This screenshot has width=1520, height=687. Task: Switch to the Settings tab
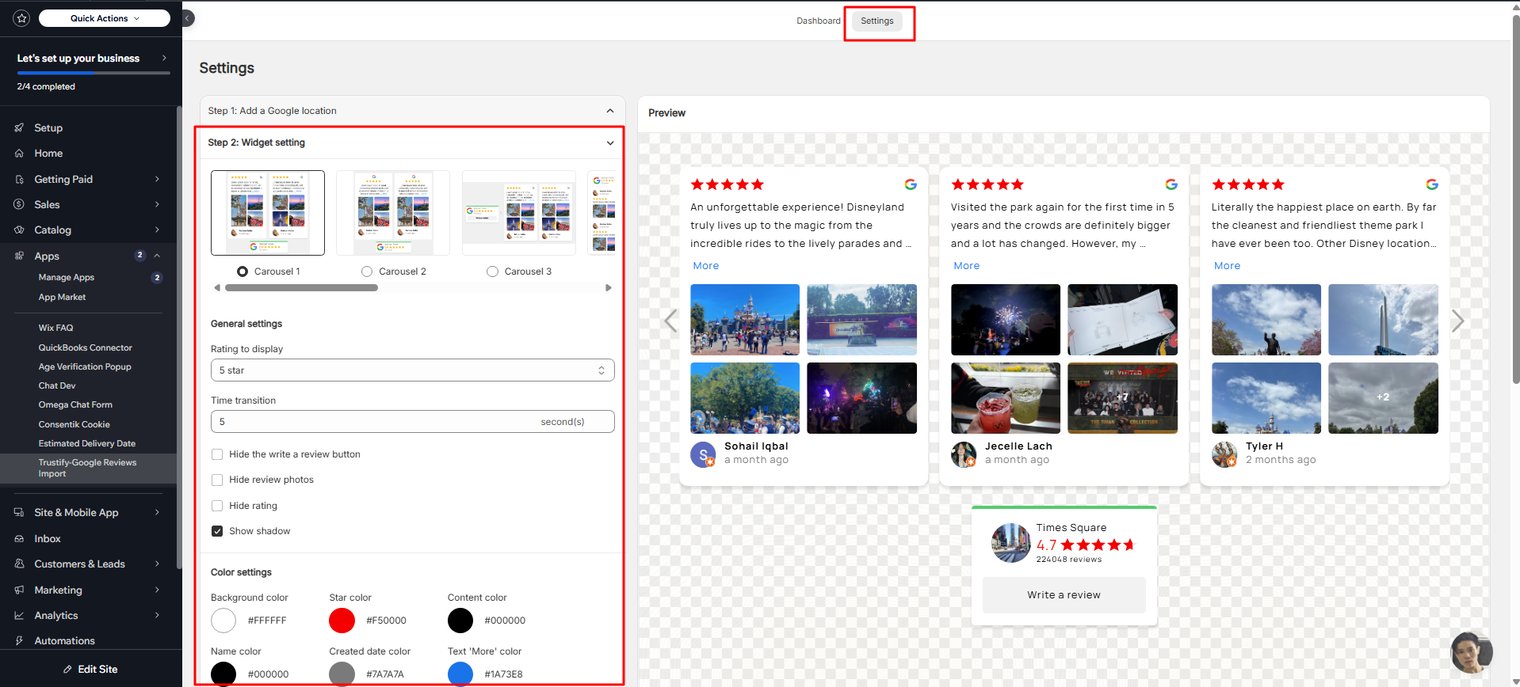click(x=877, y=21)
